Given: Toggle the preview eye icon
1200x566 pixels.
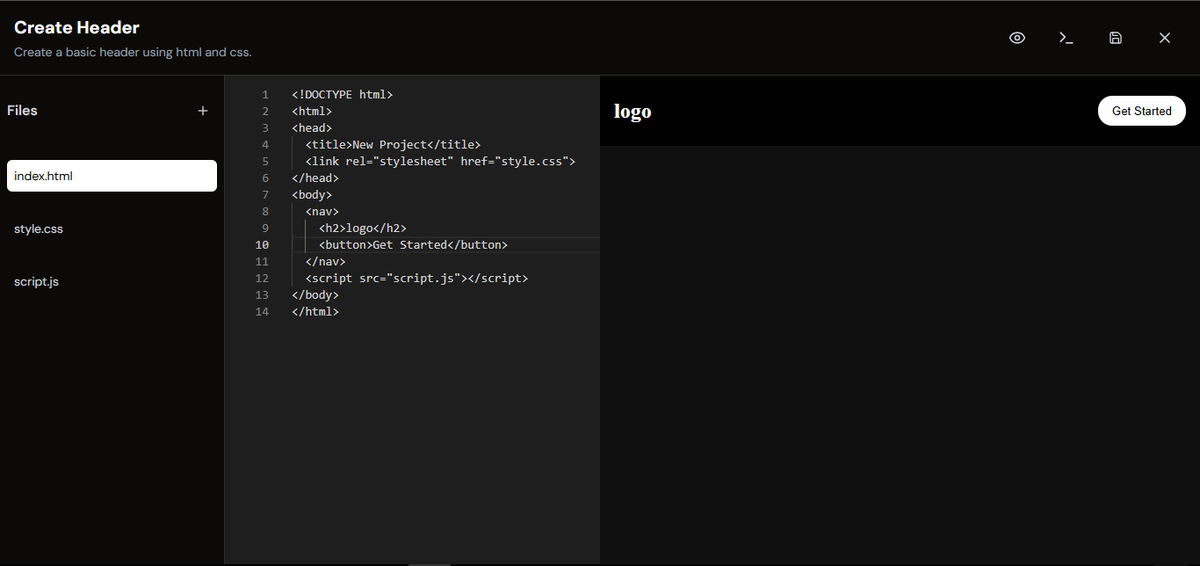Looking at the screenshot, I should click(x=1017, y=38).
